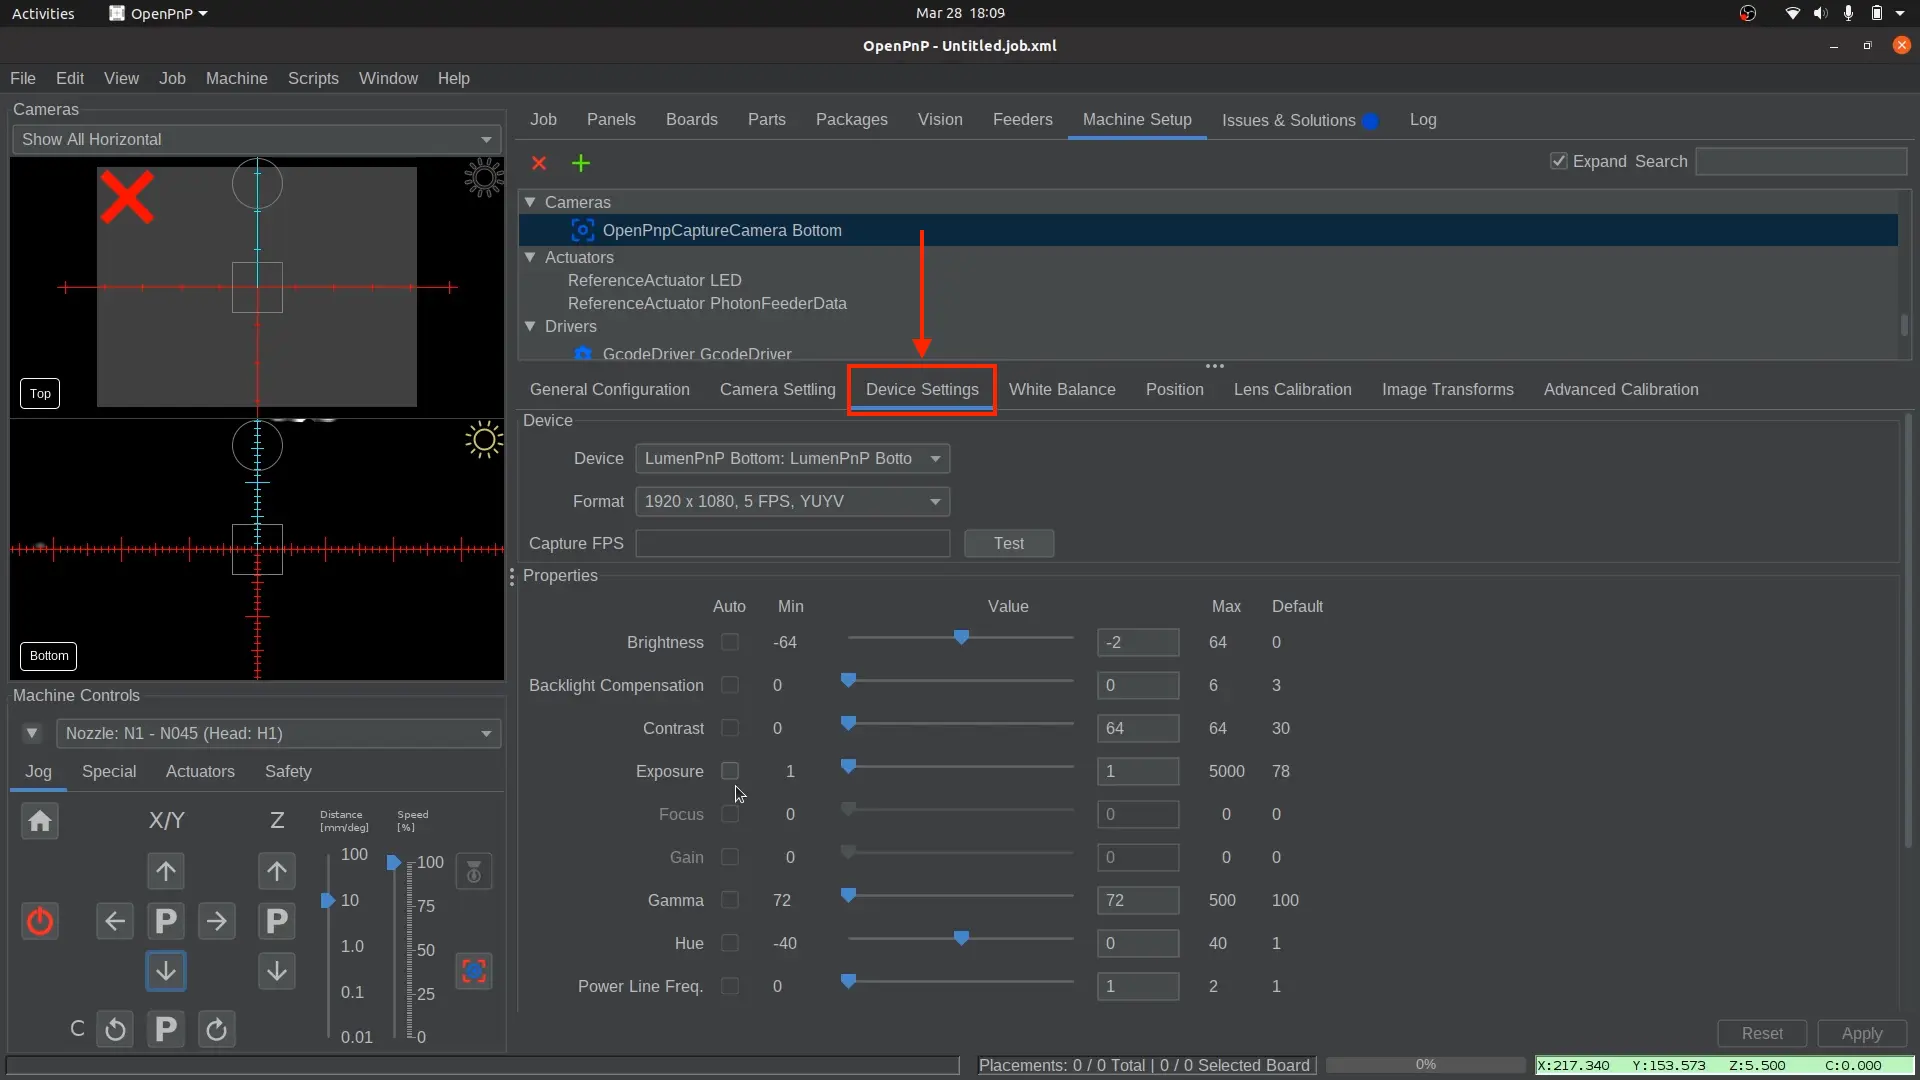Open the Machine menu
Image resolution: width=1920 pixels, height=1080 pixels.
click(x=236, y=78)
